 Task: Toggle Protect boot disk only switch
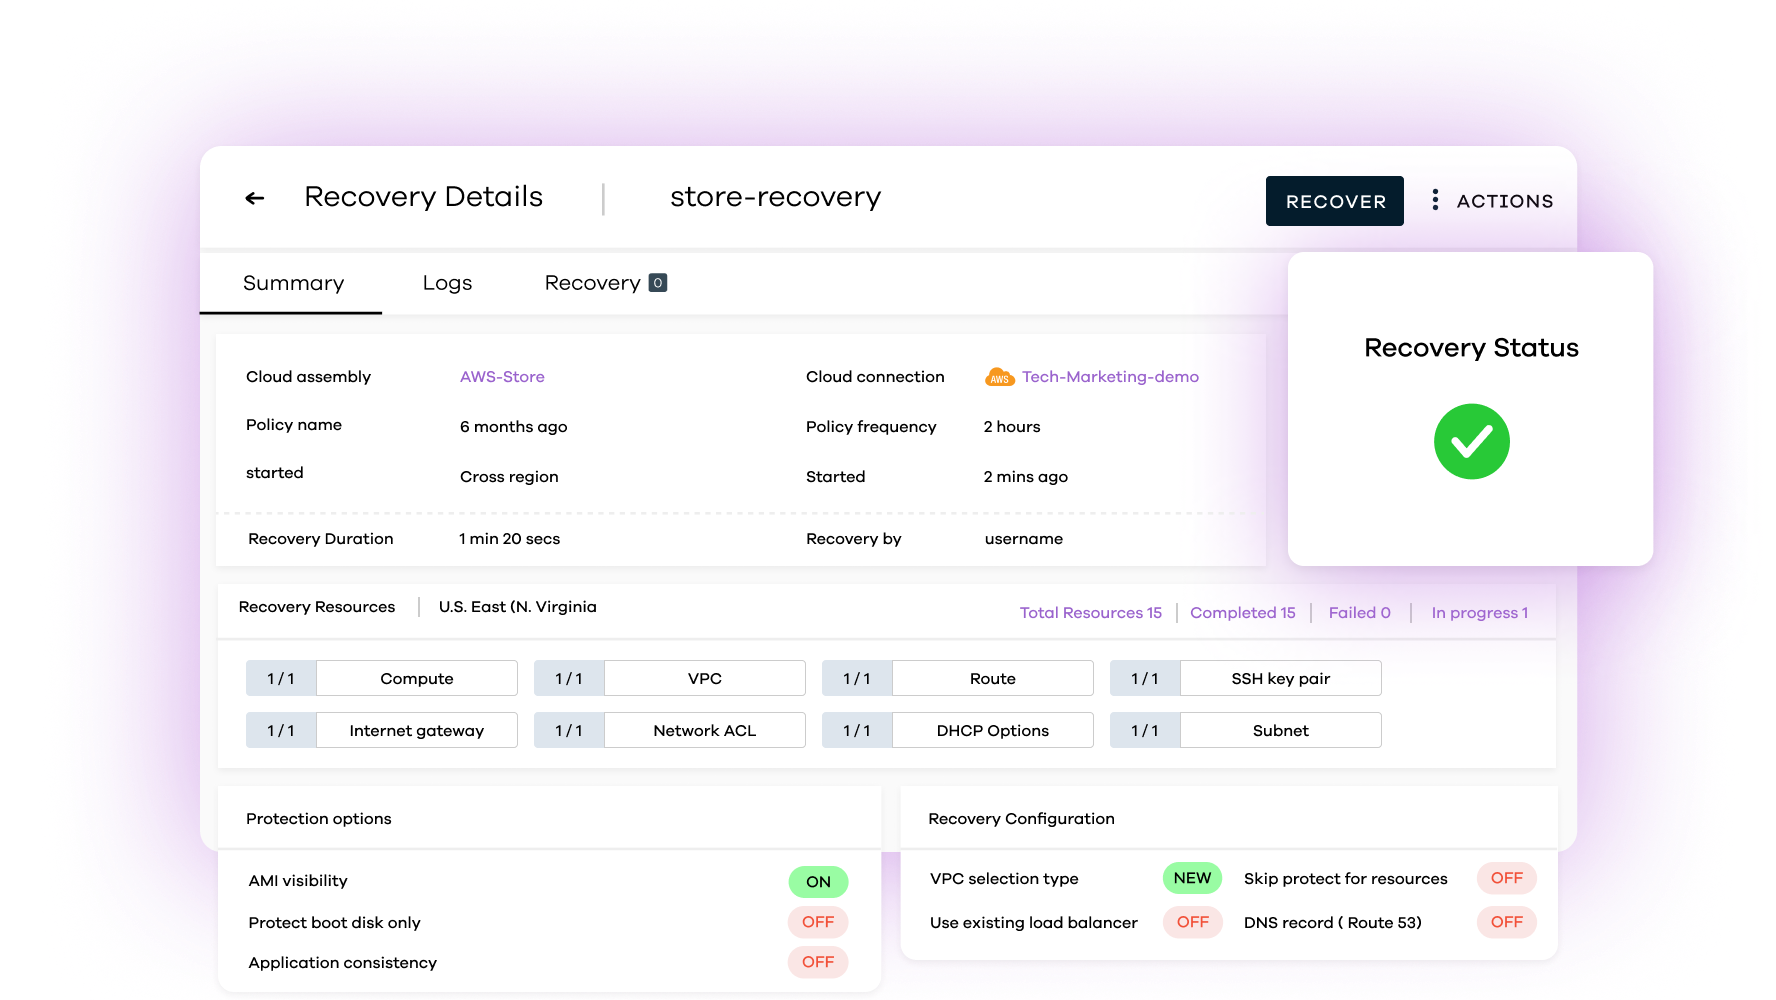pyautogui.click(x=818, y=922)
